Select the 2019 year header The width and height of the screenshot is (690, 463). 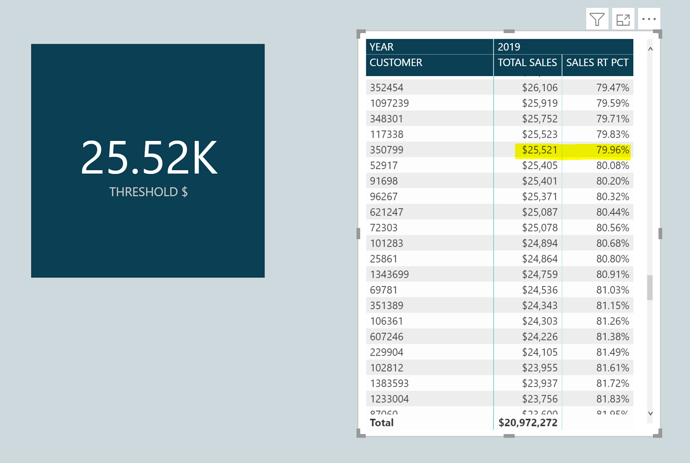[509, 47]
